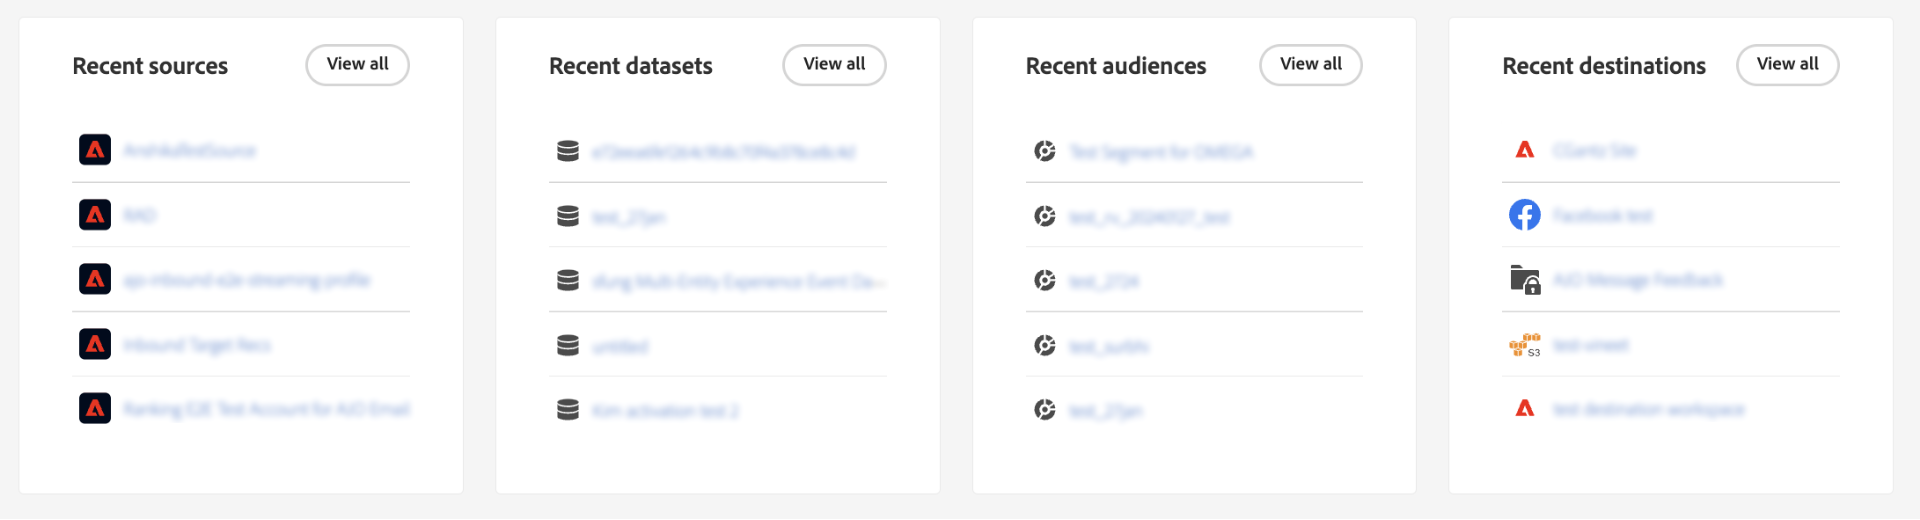Click the Facebook icon in Recent destinations
Screen dimensions: 1920x520
(x=1524, y=215)
